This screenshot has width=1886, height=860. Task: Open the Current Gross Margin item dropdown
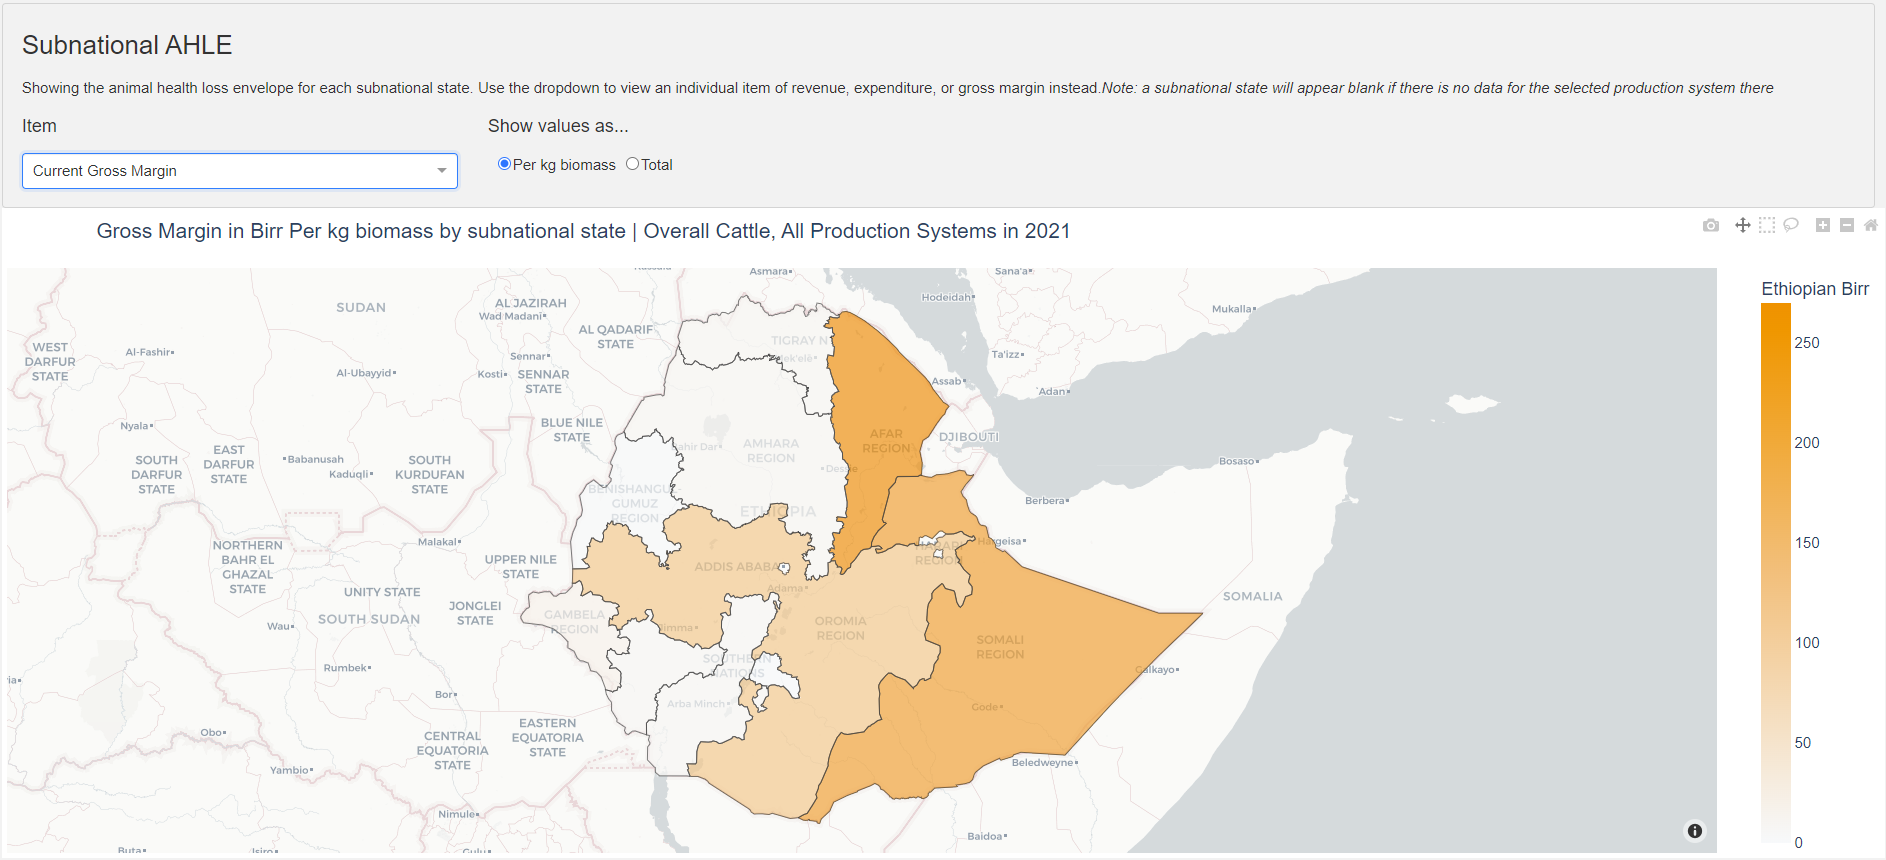[x=240, y=171]
